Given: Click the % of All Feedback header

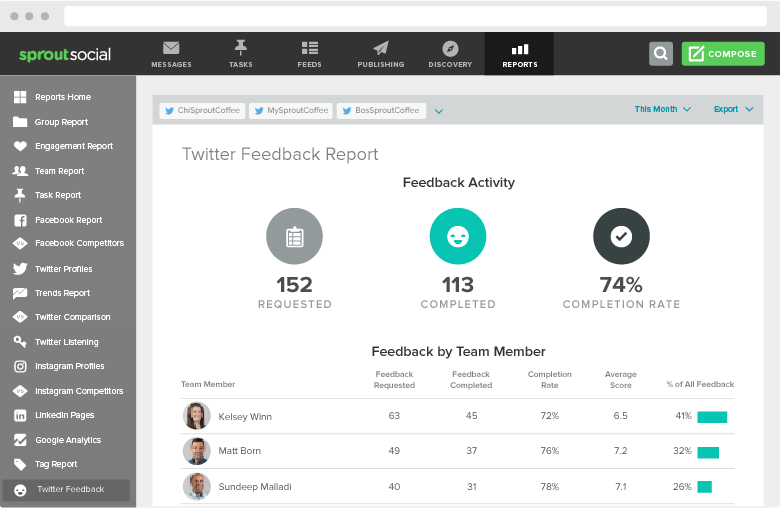Looking at the screenshot, I should (x=700, y=384).
